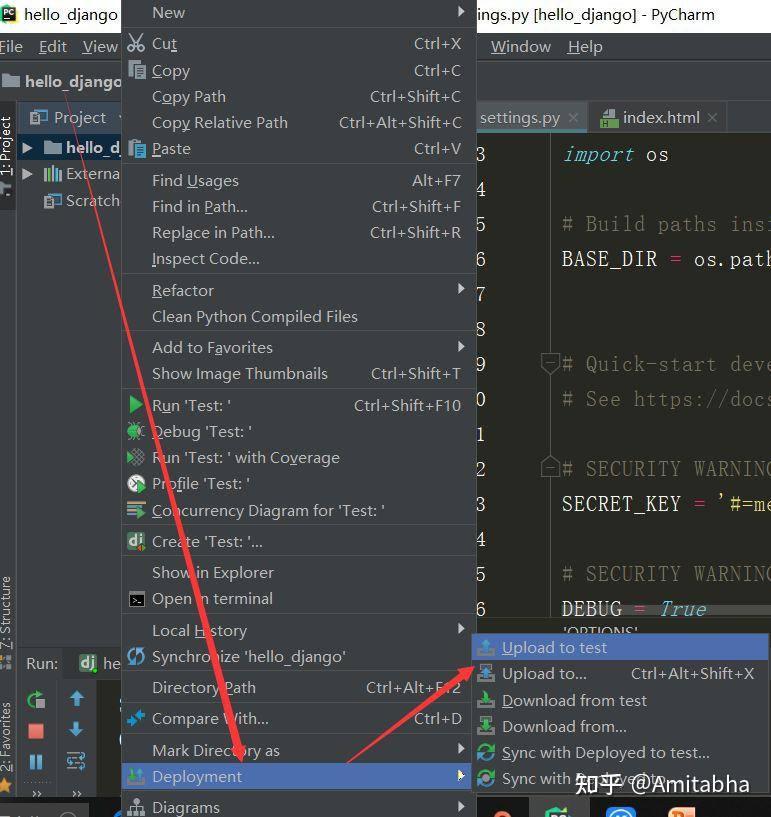
Task: Choose Find Usages menu entry
Action: [x=299, y=181]
